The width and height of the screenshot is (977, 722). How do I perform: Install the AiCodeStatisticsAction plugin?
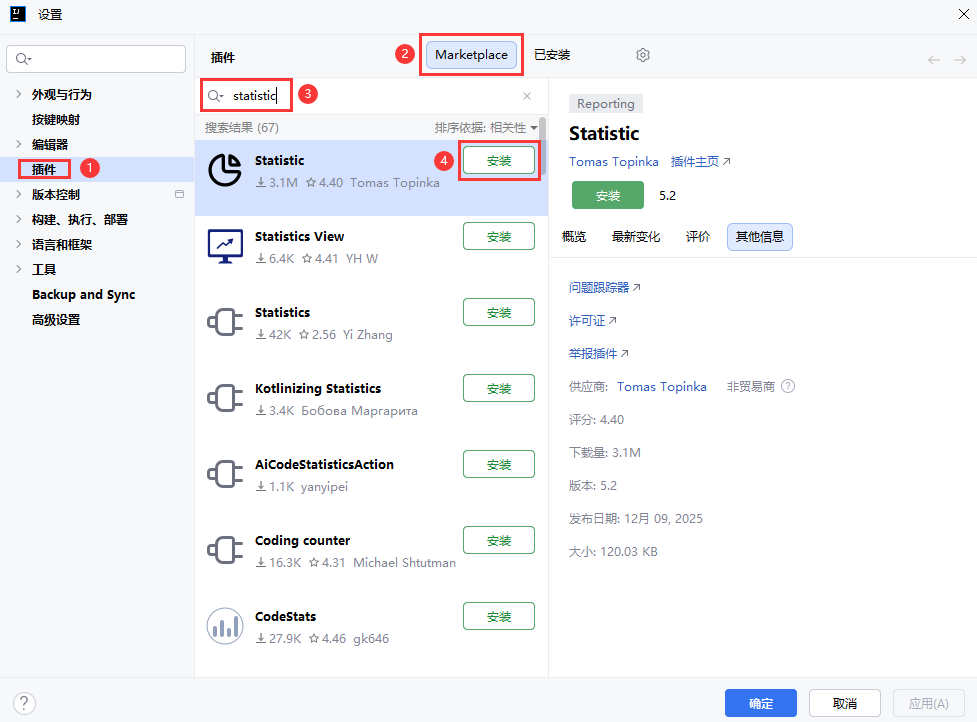(498, 465)
